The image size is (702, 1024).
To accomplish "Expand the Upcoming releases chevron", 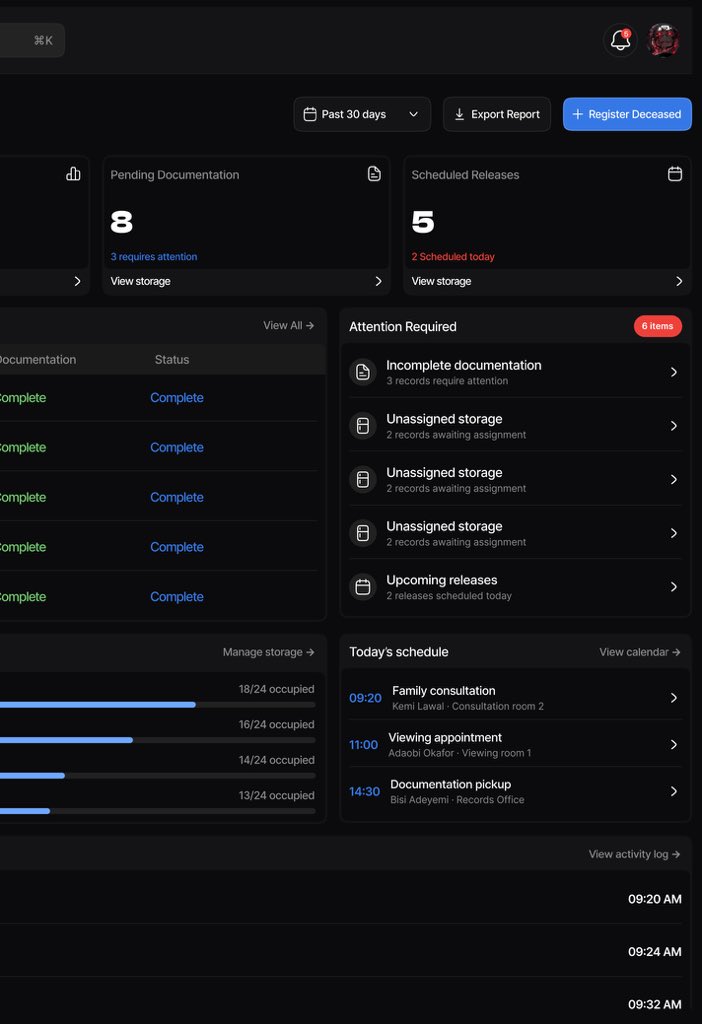I will (x=674, y=587).
